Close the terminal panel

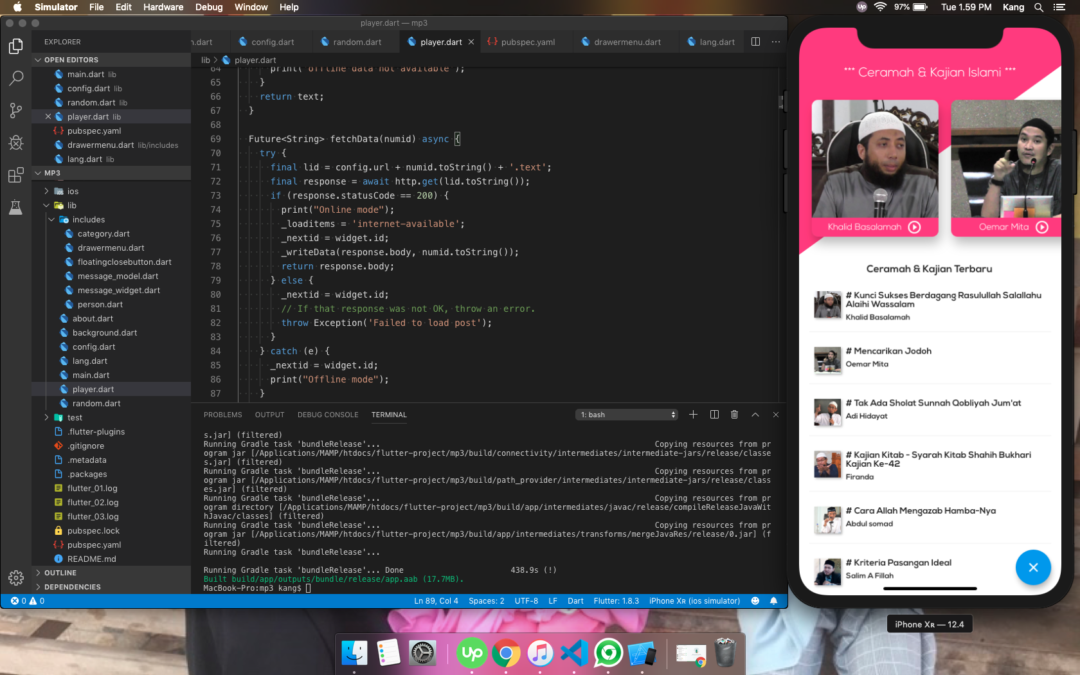776,415
